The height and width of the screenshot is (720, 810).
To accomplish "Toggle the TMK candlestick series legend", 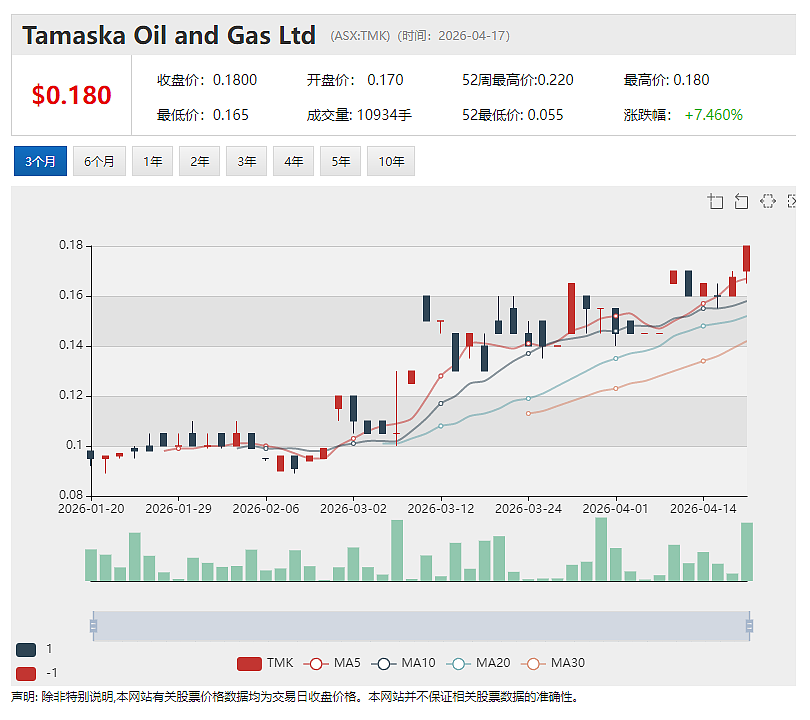I will click(x=265, y=663).
